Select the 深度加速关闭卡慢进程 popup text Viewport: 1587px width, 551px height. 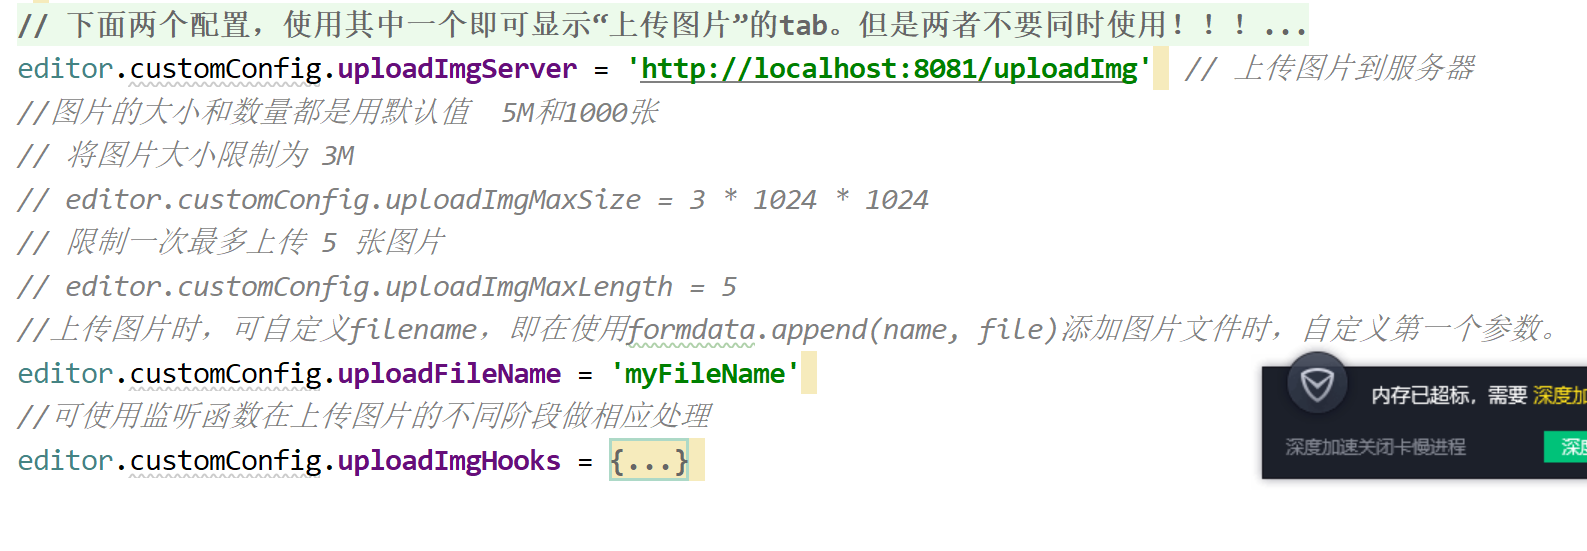pos(1375,447)
